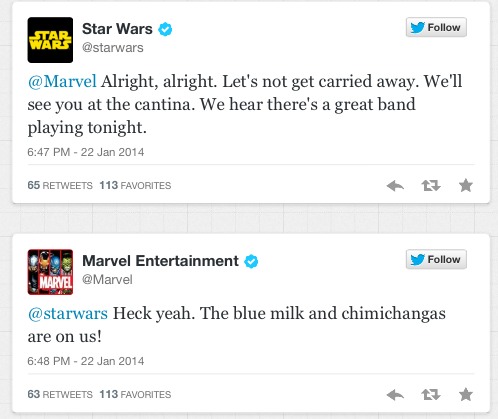
Task: View 113 favorites on Marvel's tweet
Action: (135, 394)
